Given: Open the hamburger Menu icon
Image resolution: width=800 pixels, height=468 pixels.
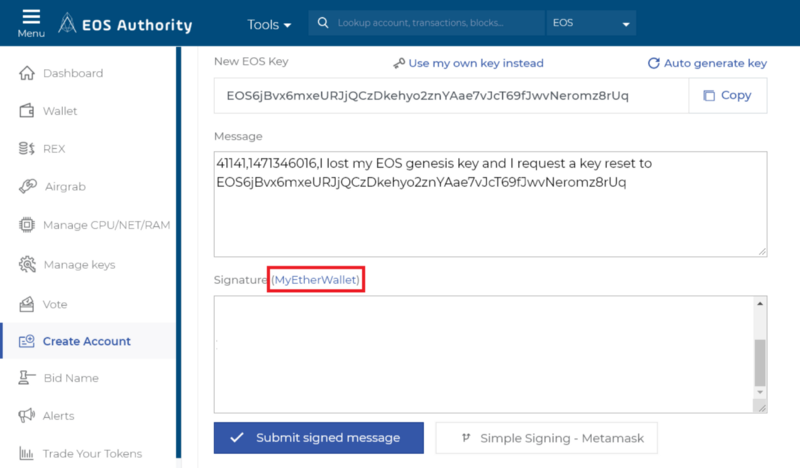Looking at the screenshot, I should point(31,17).
